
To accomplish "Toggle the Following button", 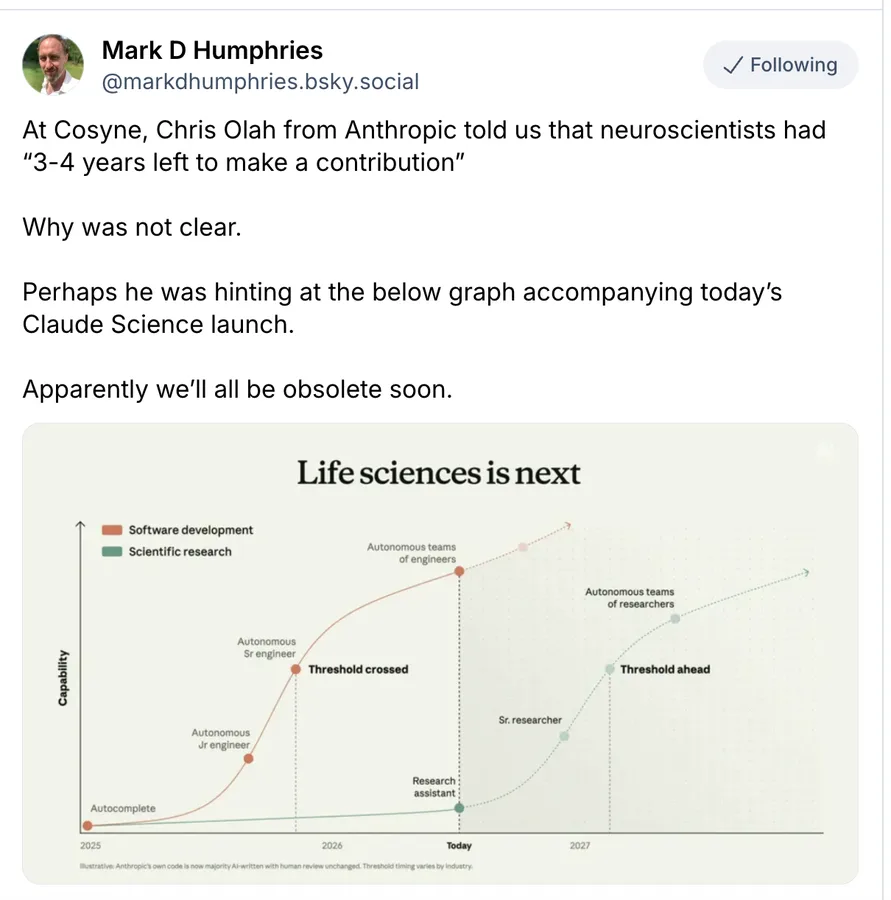I will coord(780,65).
